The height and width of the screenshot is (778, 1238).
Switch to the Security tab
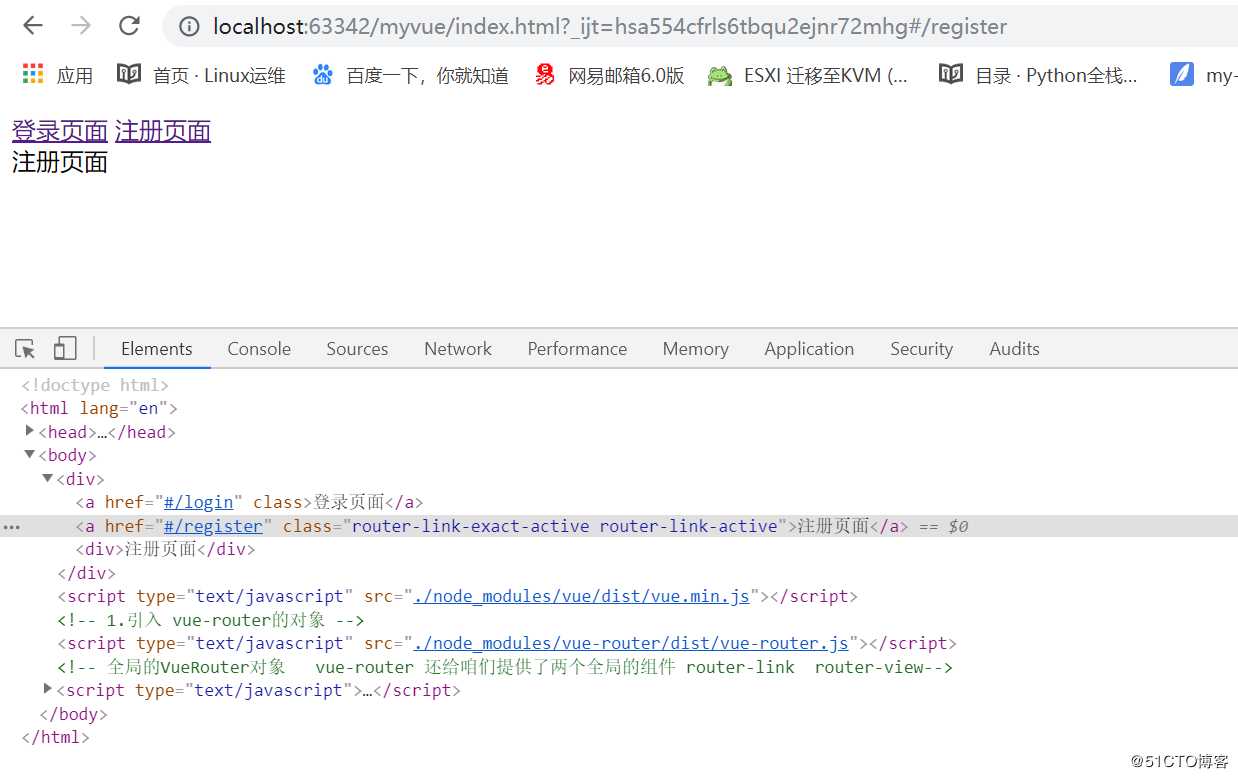(x=921, y=349)
